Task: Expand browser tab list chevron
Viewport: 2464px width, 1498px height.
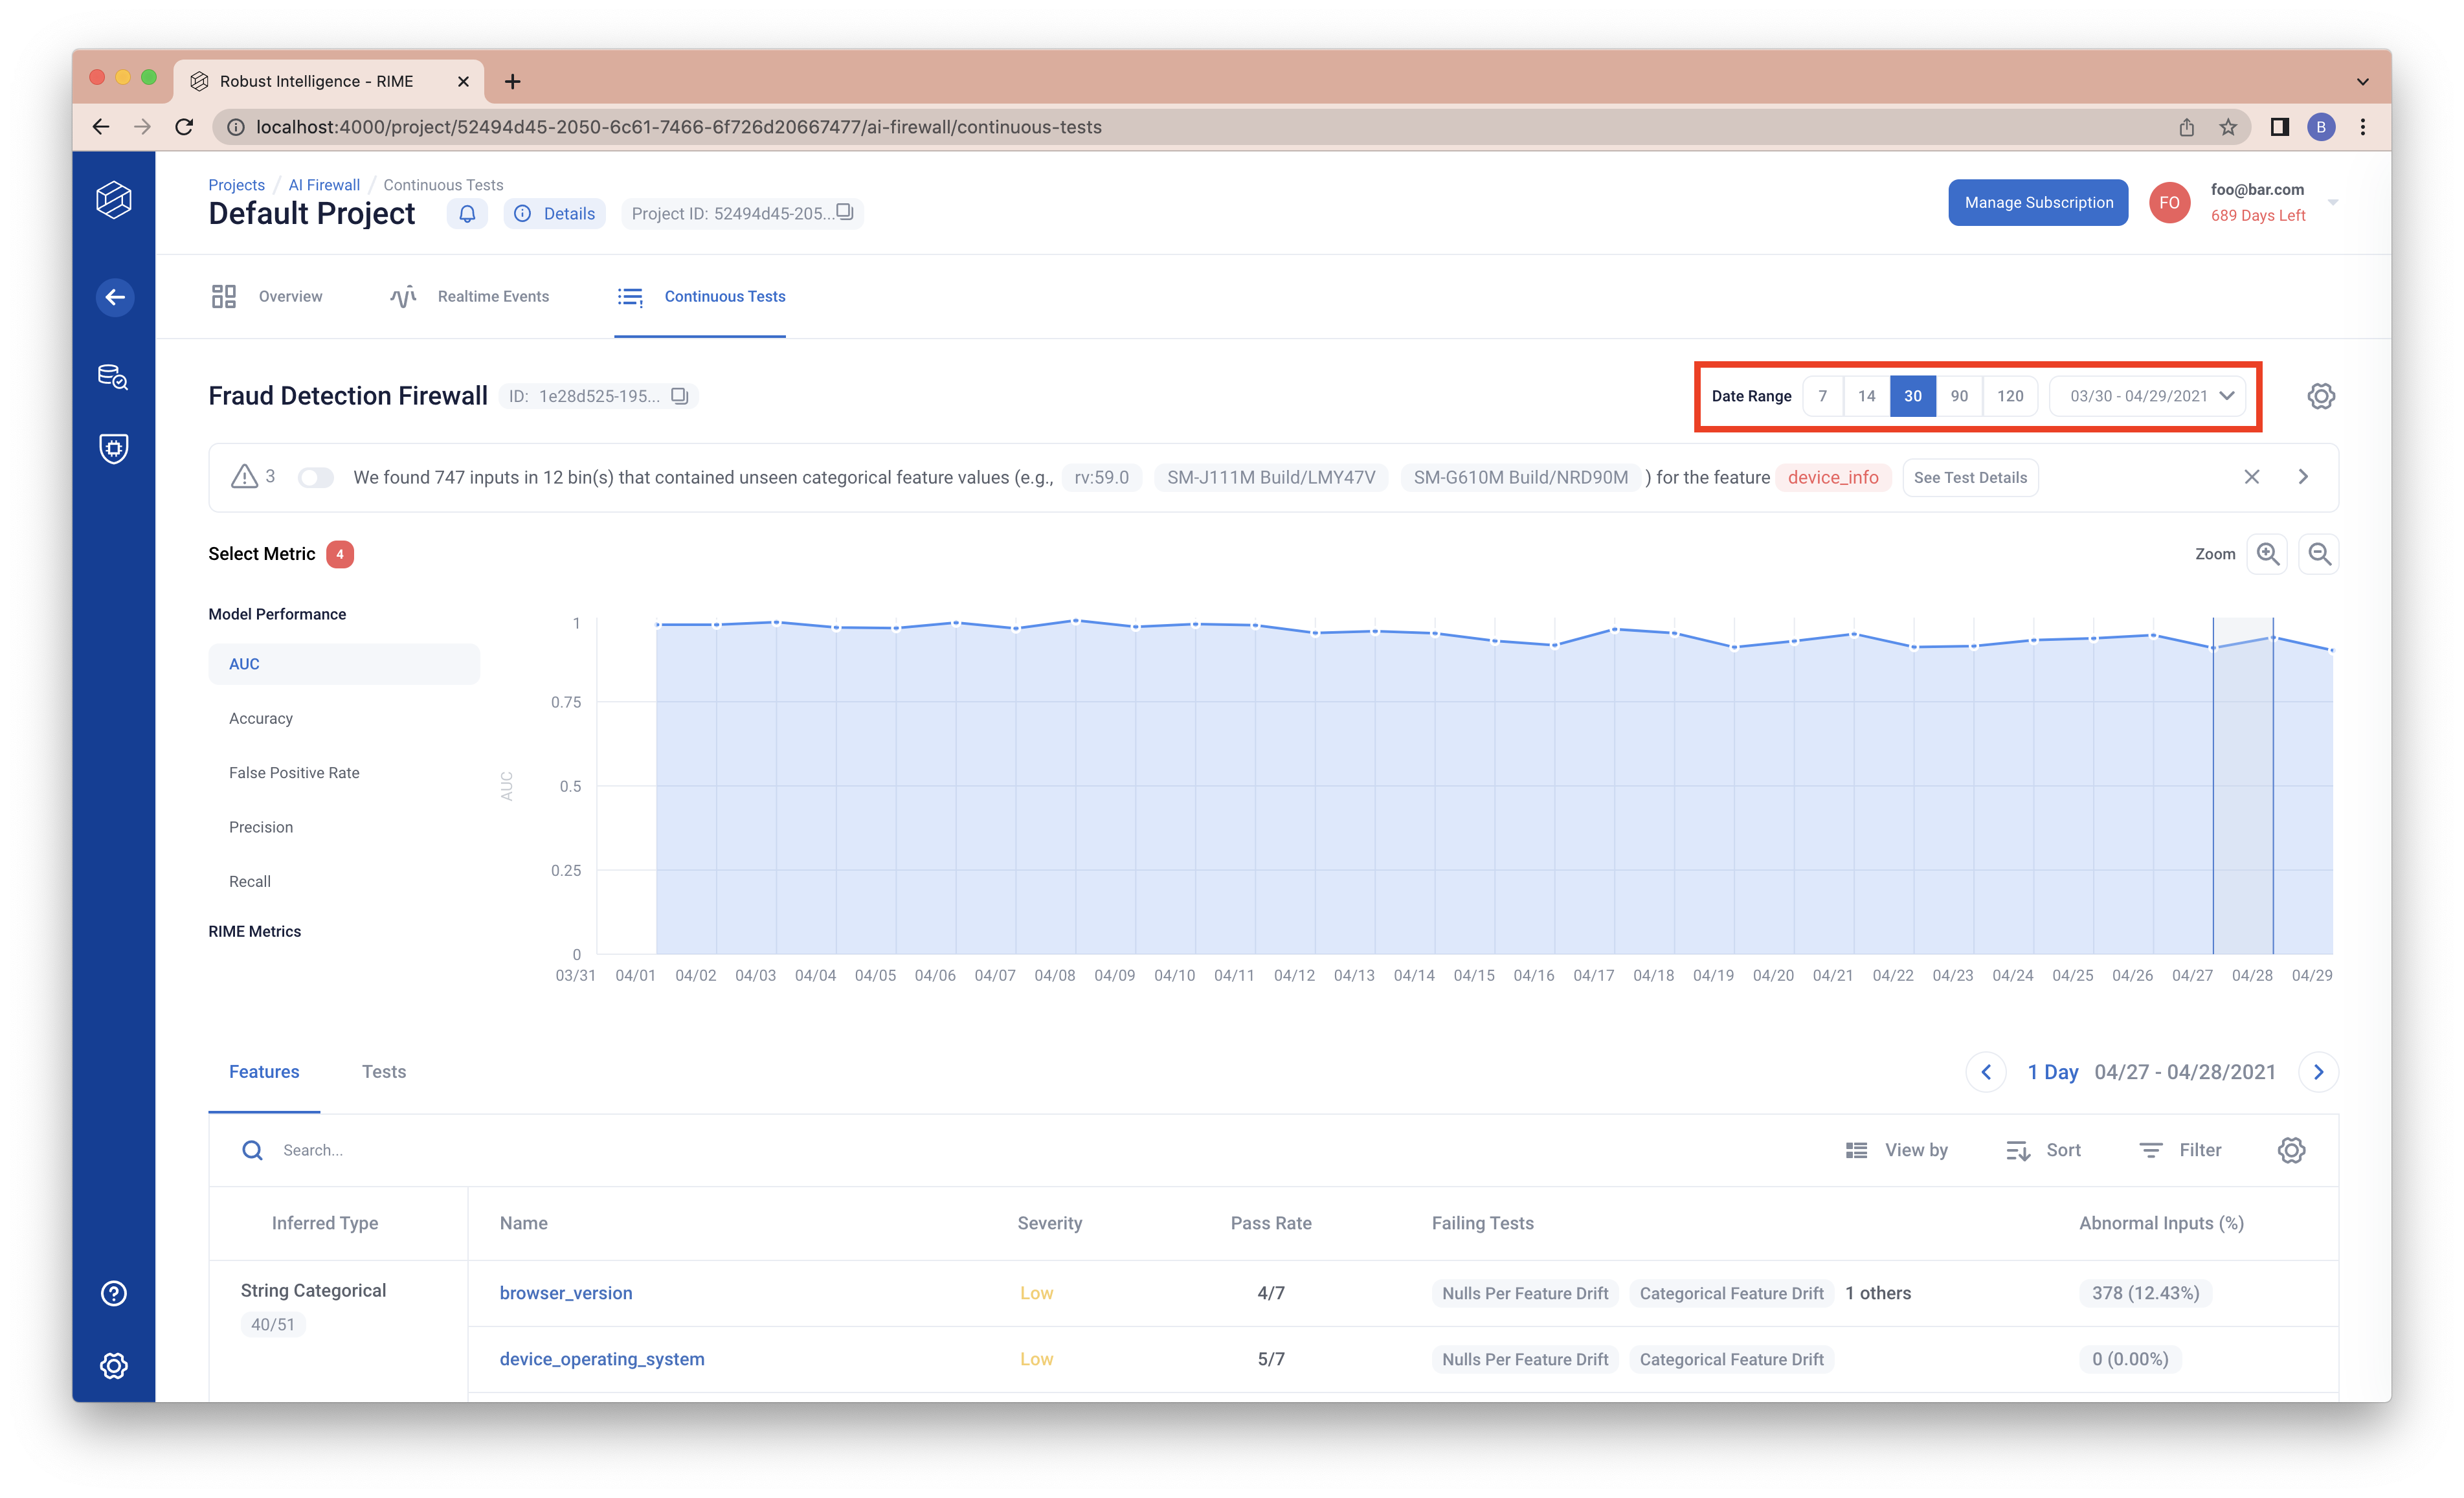Action: coord(2362,81)
